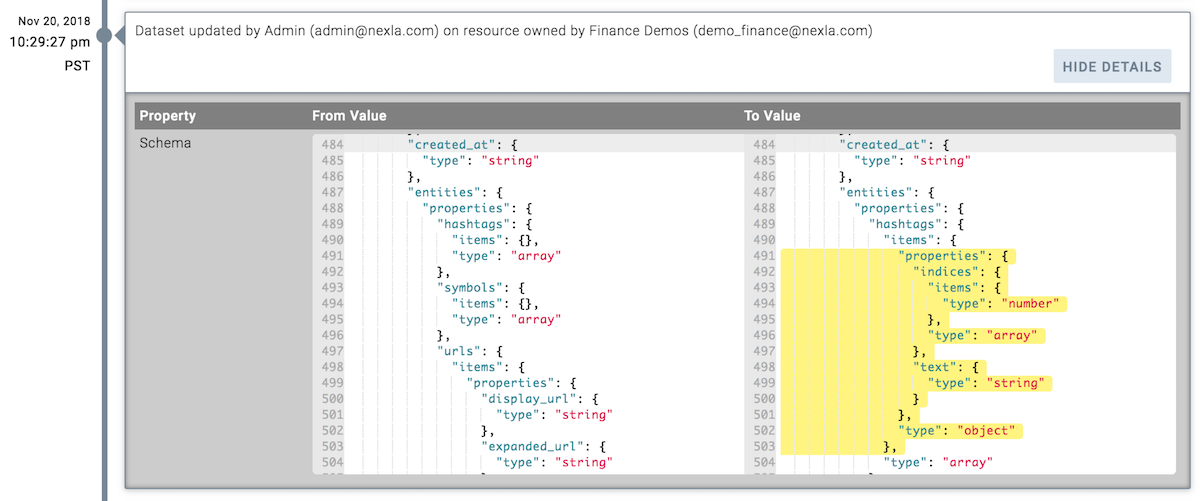Click highlighted line 502 "type": "object"
Screen dimensions: 1200x501
958,432
